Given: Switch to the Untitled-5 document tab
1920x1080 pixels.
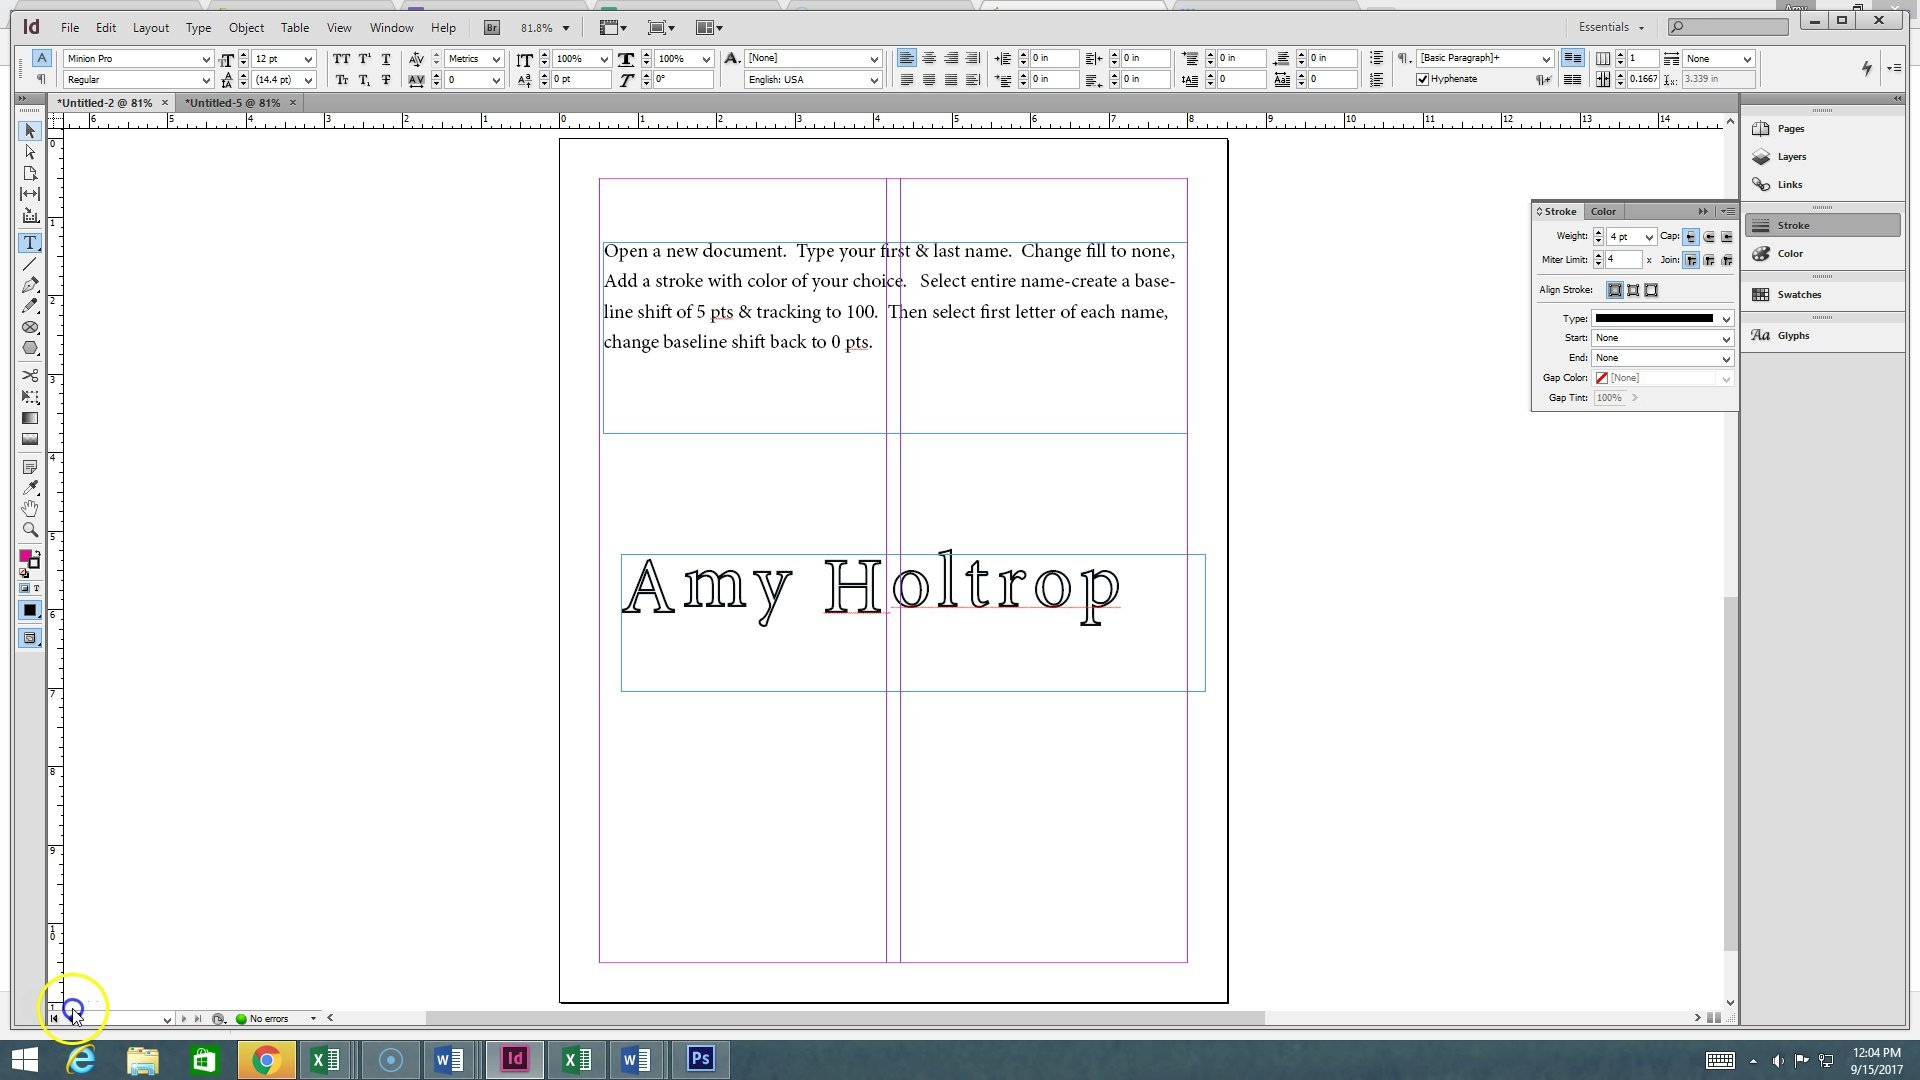Looking at the screenshot, I should (232, 103).
